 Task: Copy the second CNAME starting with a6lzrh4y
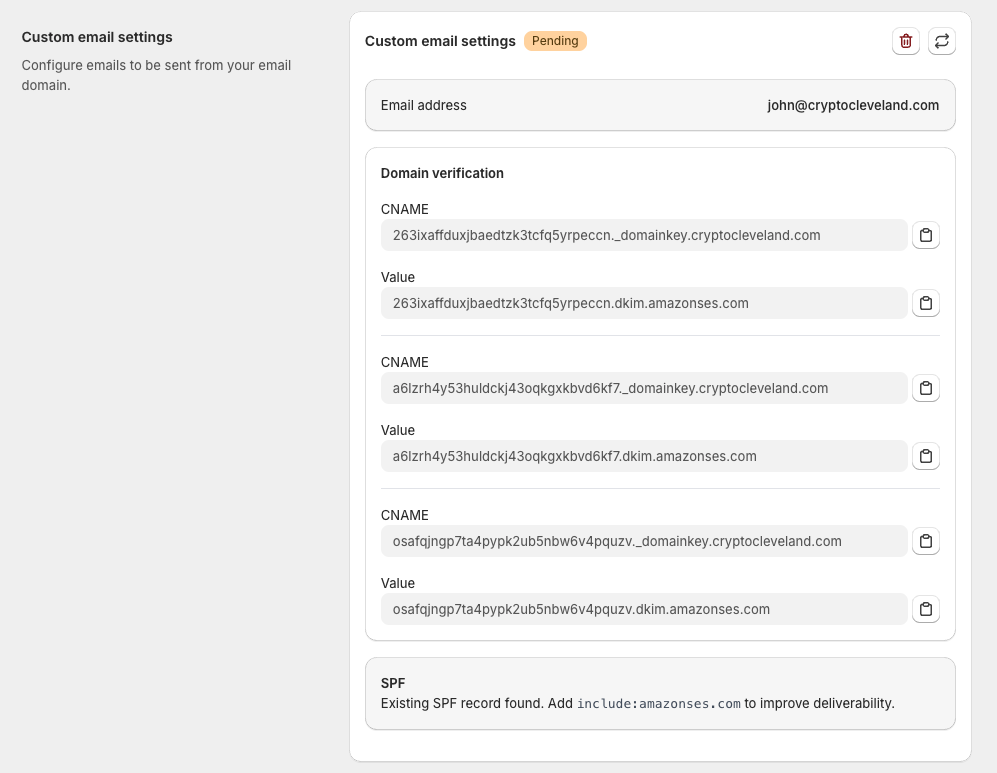pyautogui.click(x=925, y=388)
